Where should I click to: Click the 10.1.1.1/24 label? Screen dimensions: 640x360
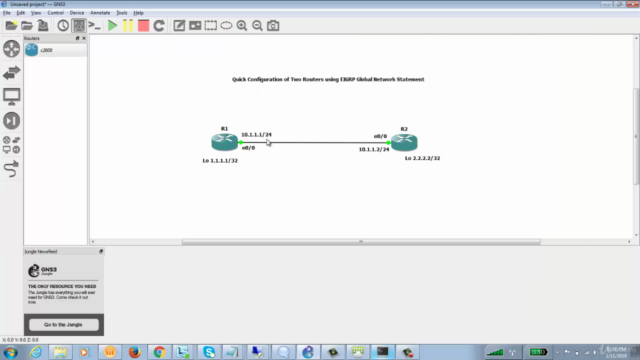256,134
